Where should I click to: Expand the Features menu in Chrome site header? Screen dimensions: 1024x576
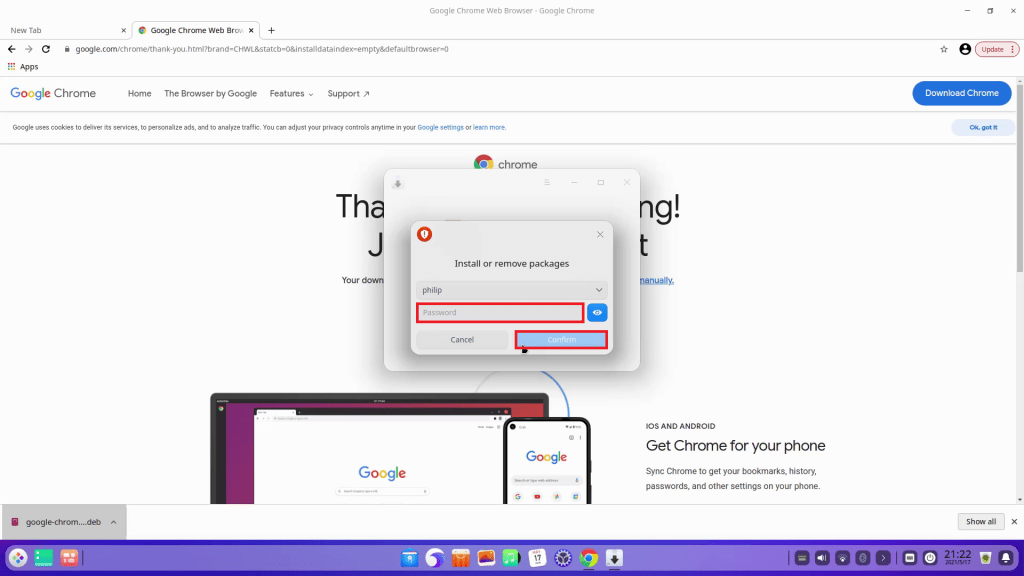tap(291, 93)
